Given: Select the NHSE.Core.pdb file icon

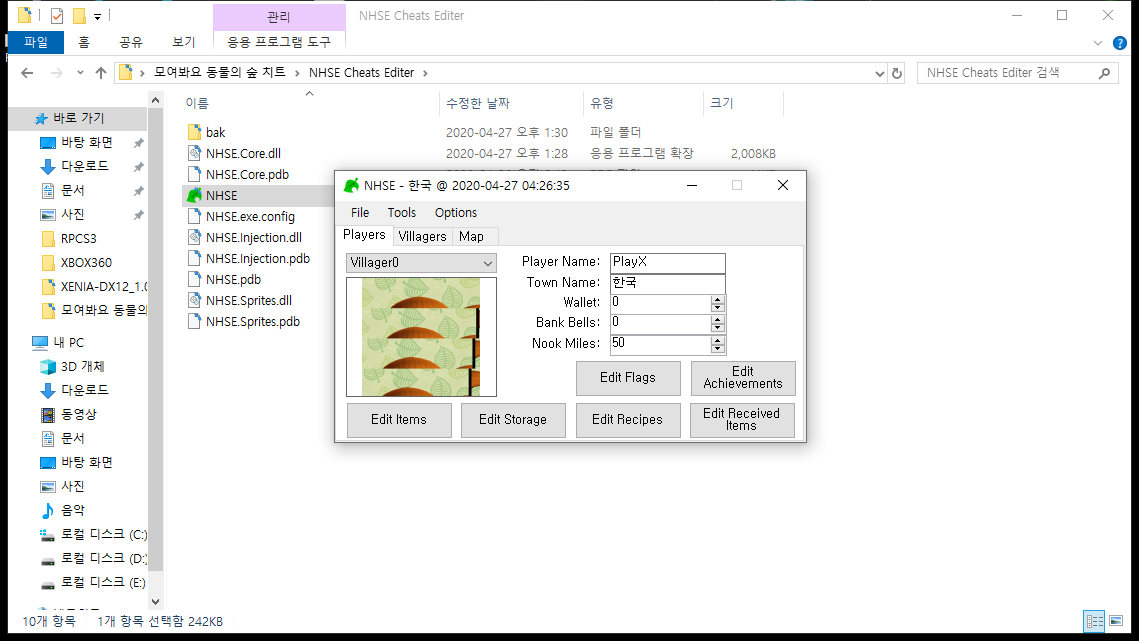Looking at the screenshot, I should tap(194, 174).
